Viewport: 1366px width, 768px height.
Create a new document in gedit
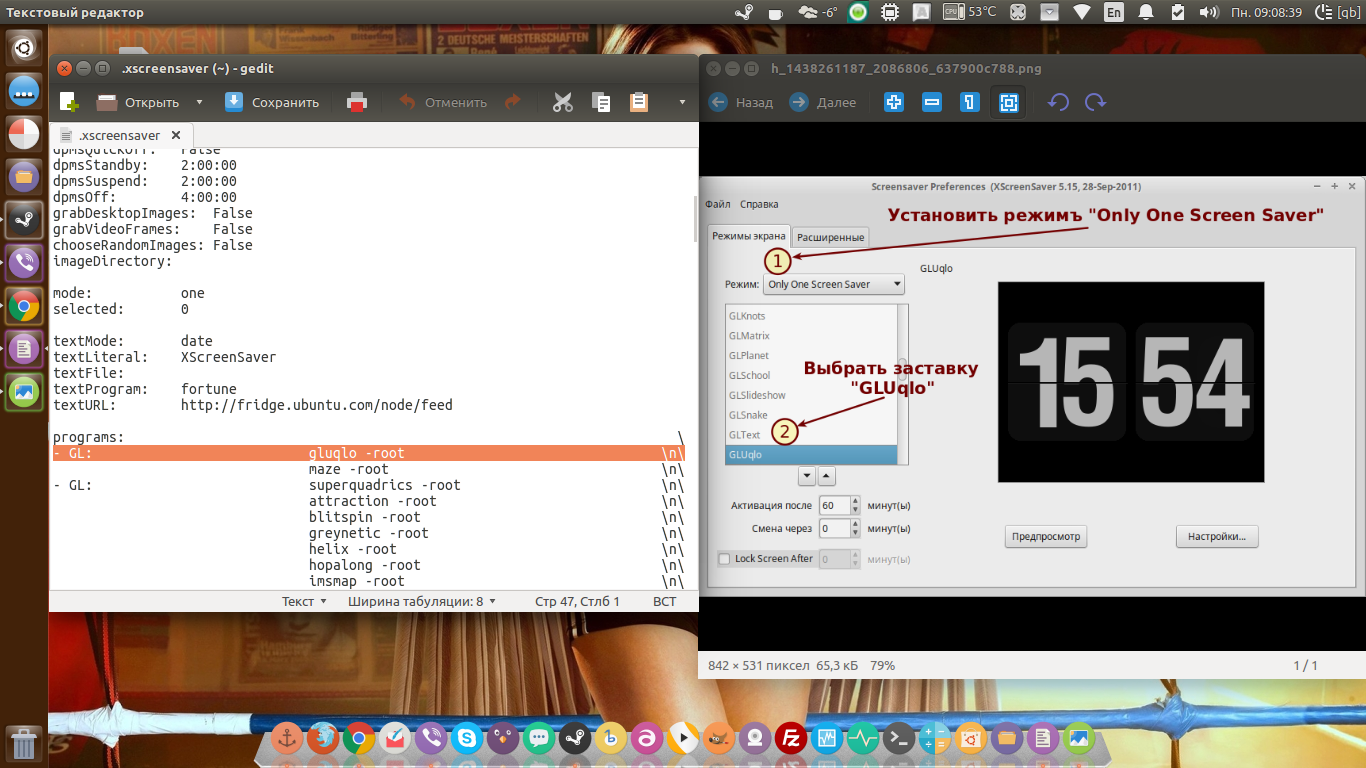pos(69,102)
